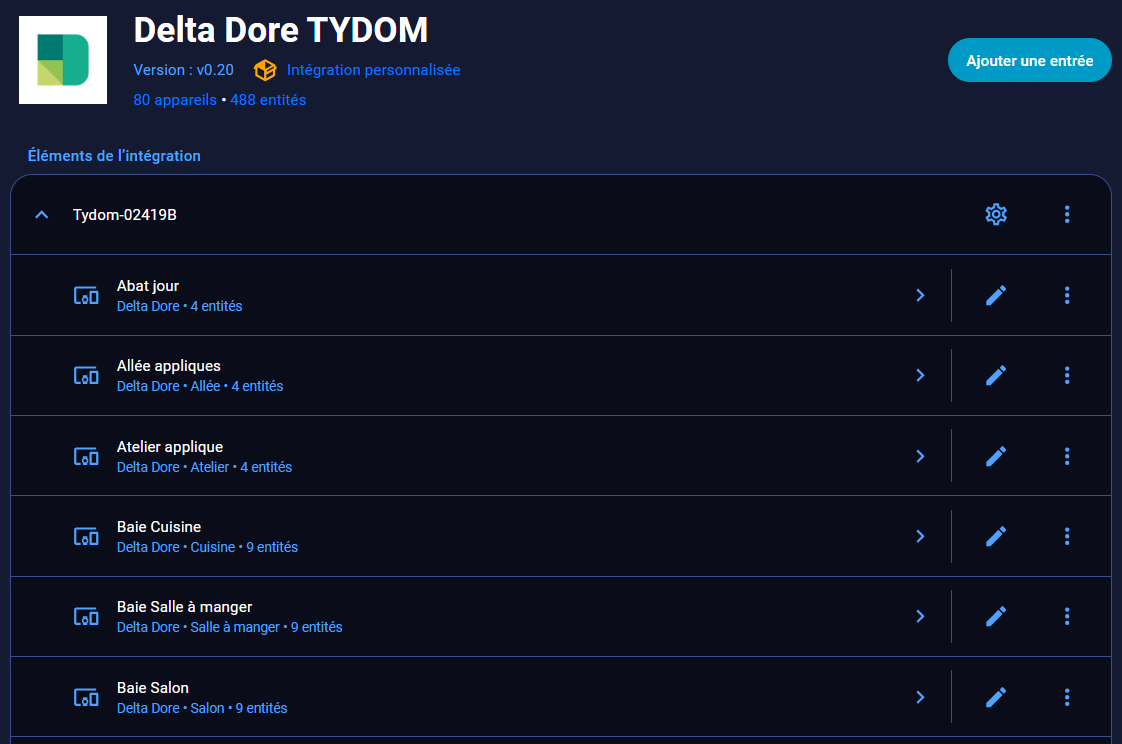Open Intégration personnalisée link
Image resolution: width=1122 pixels, height=744 pixels.
[x=374, y=70]
